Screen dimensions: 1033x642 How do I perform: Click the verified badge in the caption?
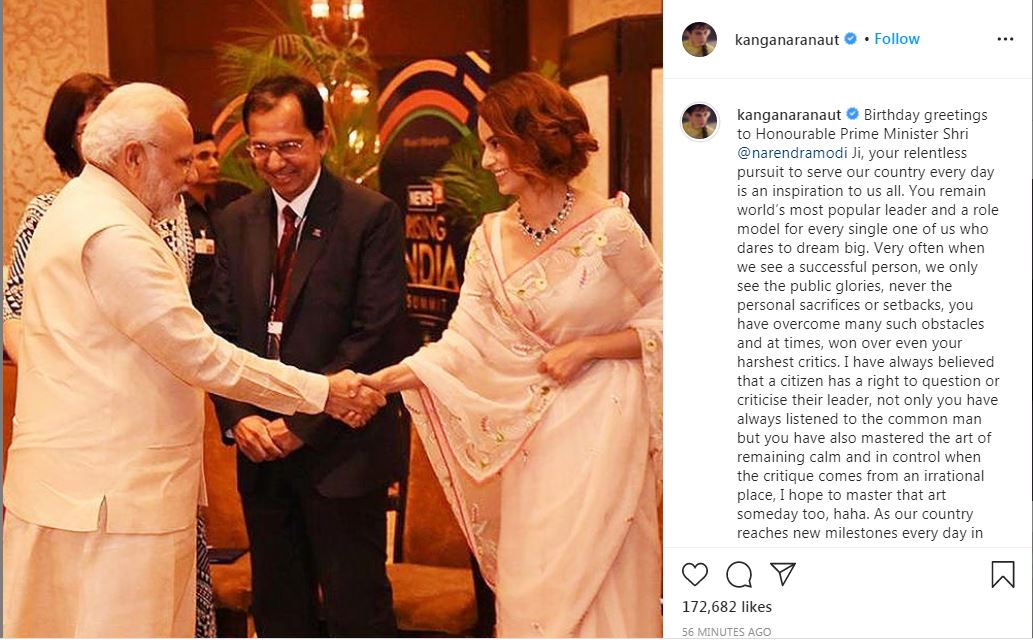pos(852,114)
